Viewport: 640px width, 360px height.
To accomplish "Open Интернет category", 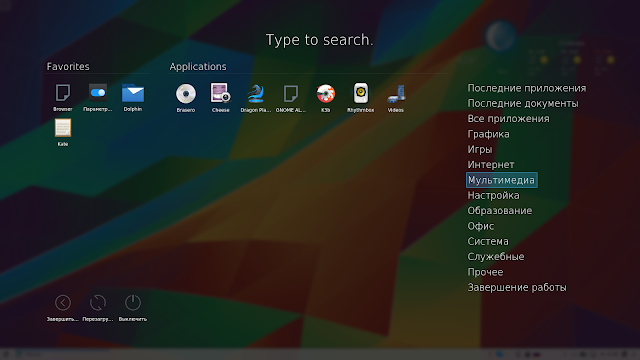I will (491, 165).
